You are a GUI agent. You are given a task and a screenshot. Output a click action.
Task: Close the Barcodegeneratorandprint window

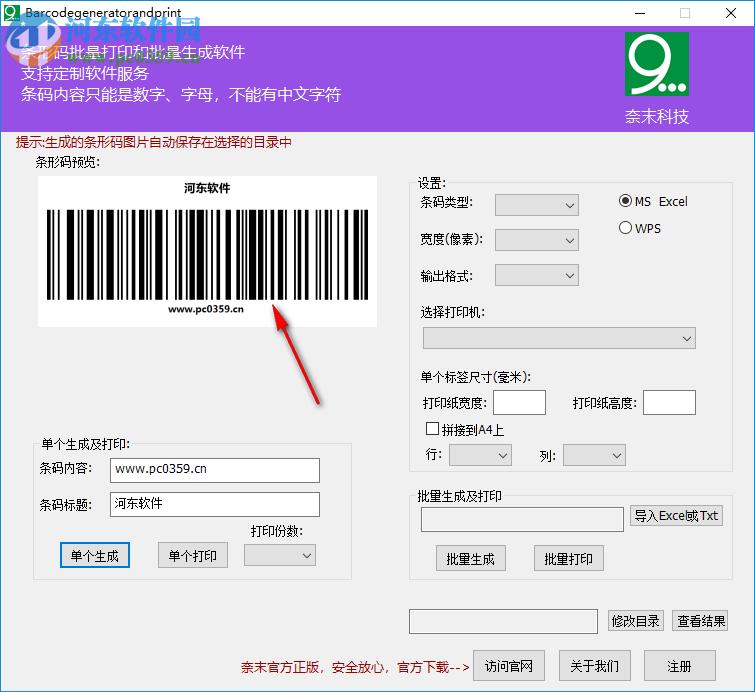730,13
